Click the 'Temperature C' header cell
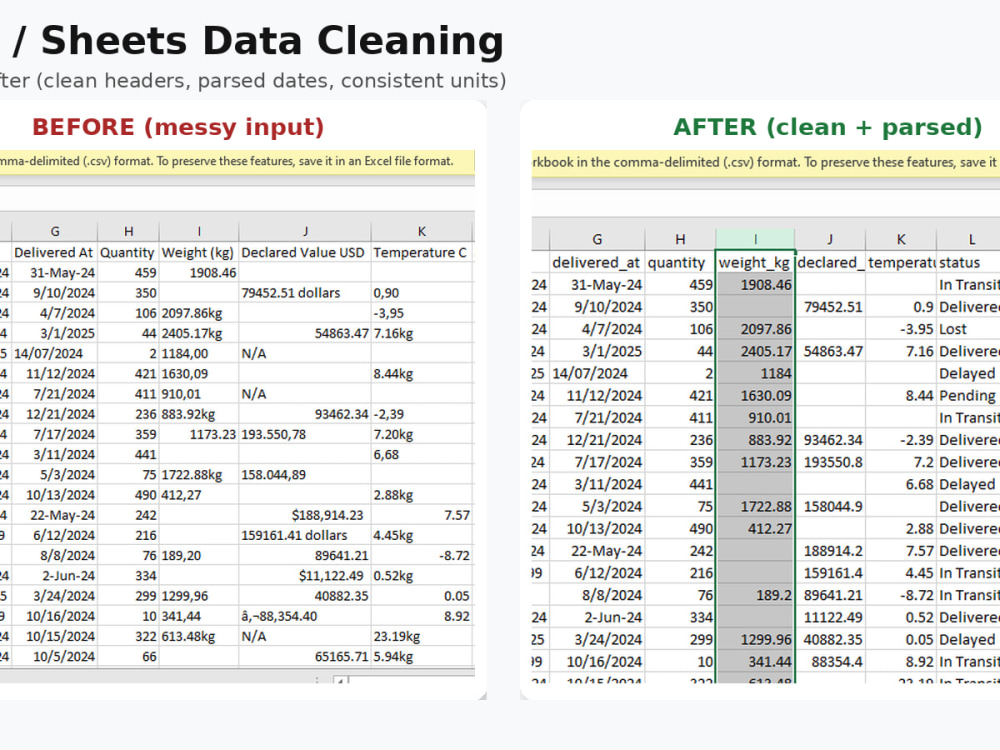Image resolution: width=1000 pixels, height=750 pixels. click(x=422, y=253)
